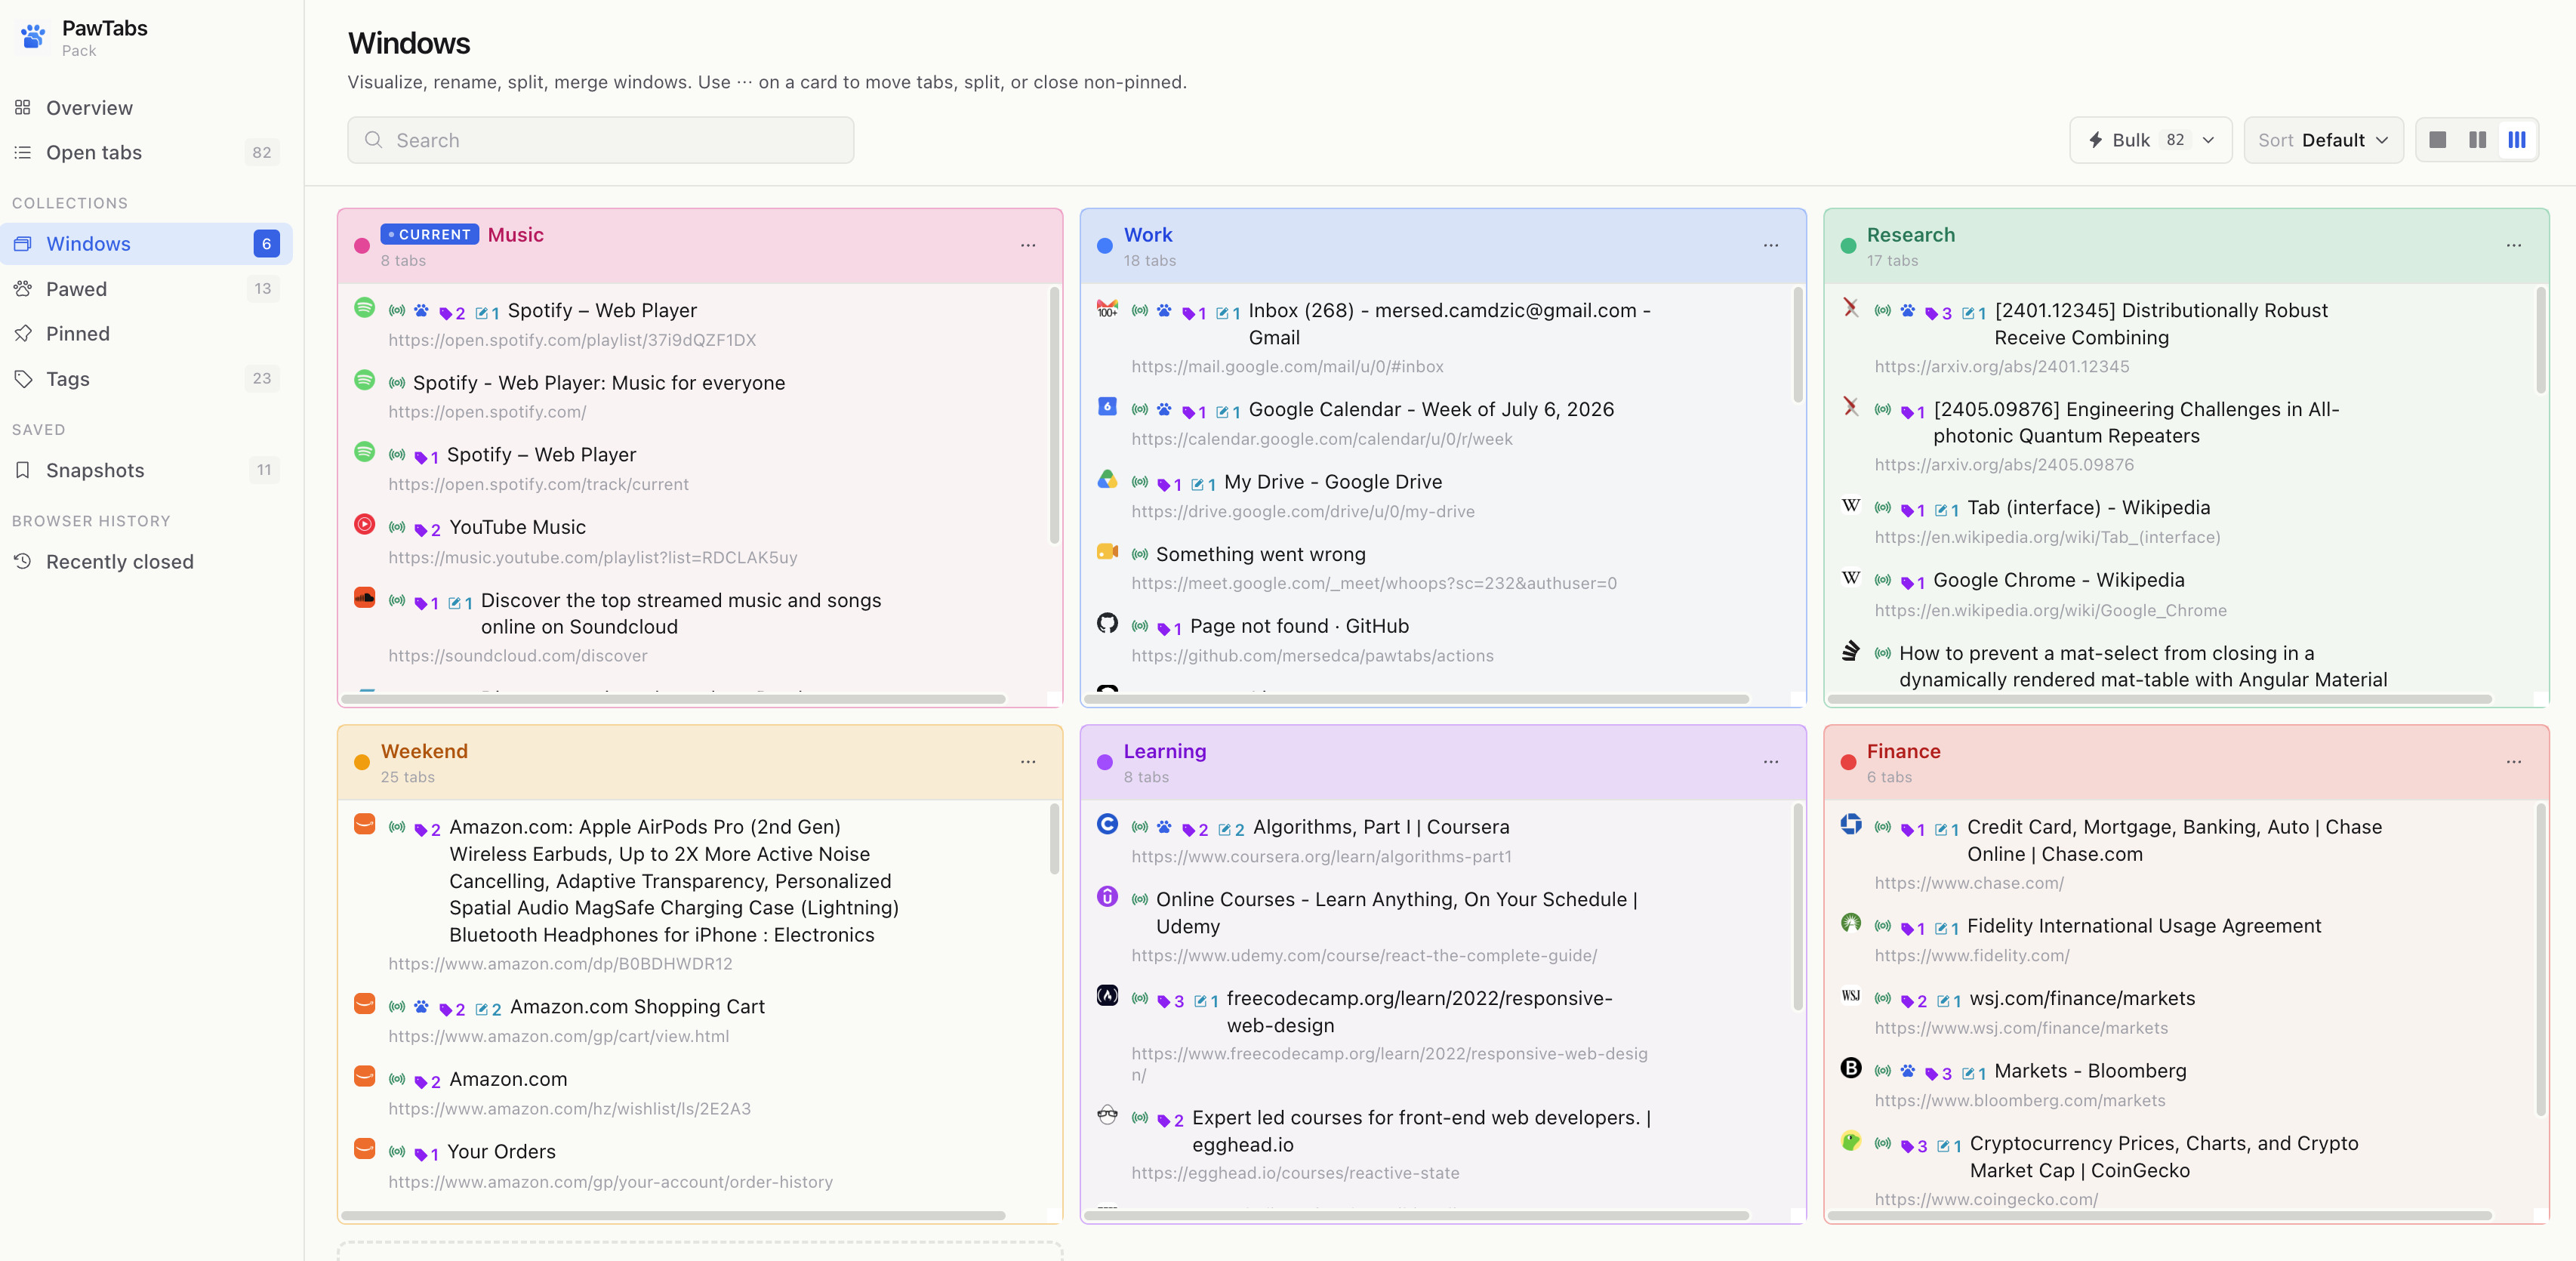Image resolution: width=2576 pixels, height=1261 pixels.
Task: Click the PawTabs paw logo
Action: (32, 37)
